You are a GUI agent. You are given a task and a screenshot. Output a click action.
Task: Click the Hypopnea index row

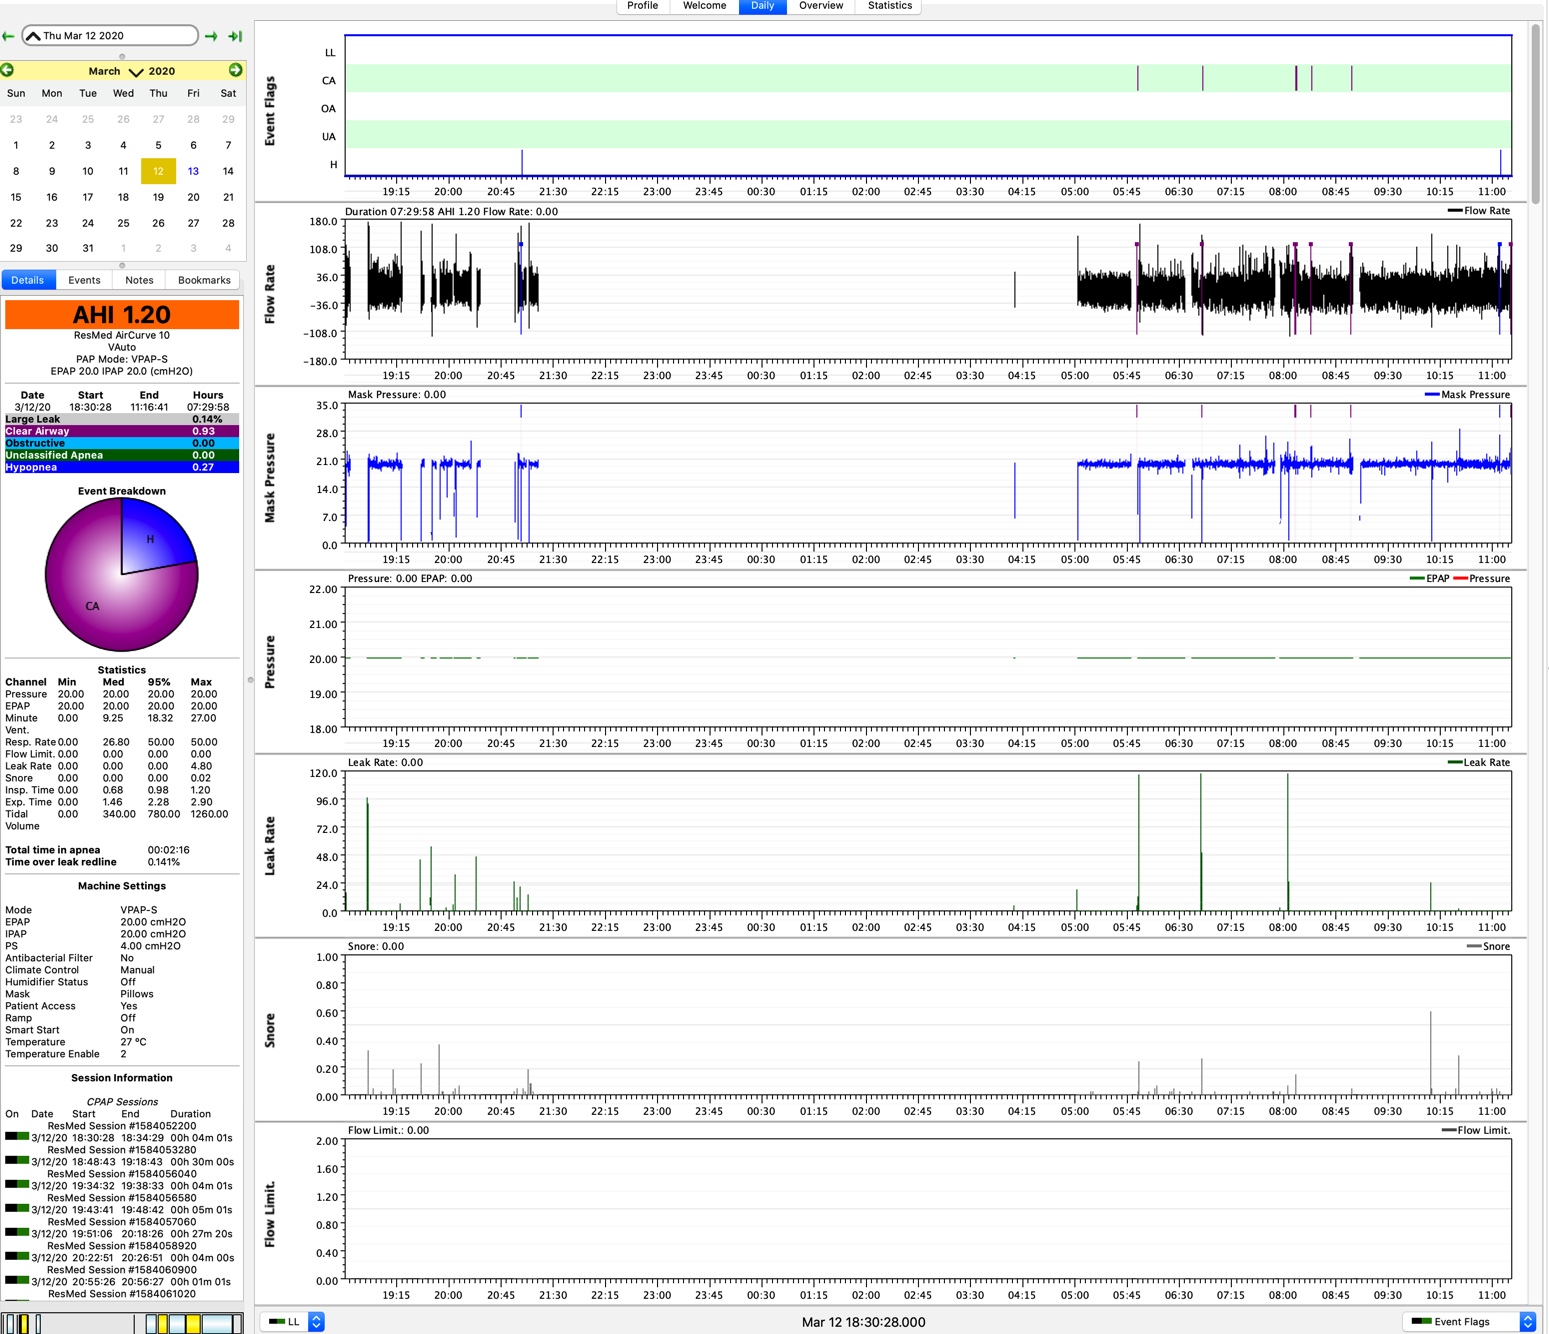pyautogui.click(x=122, y=467)
